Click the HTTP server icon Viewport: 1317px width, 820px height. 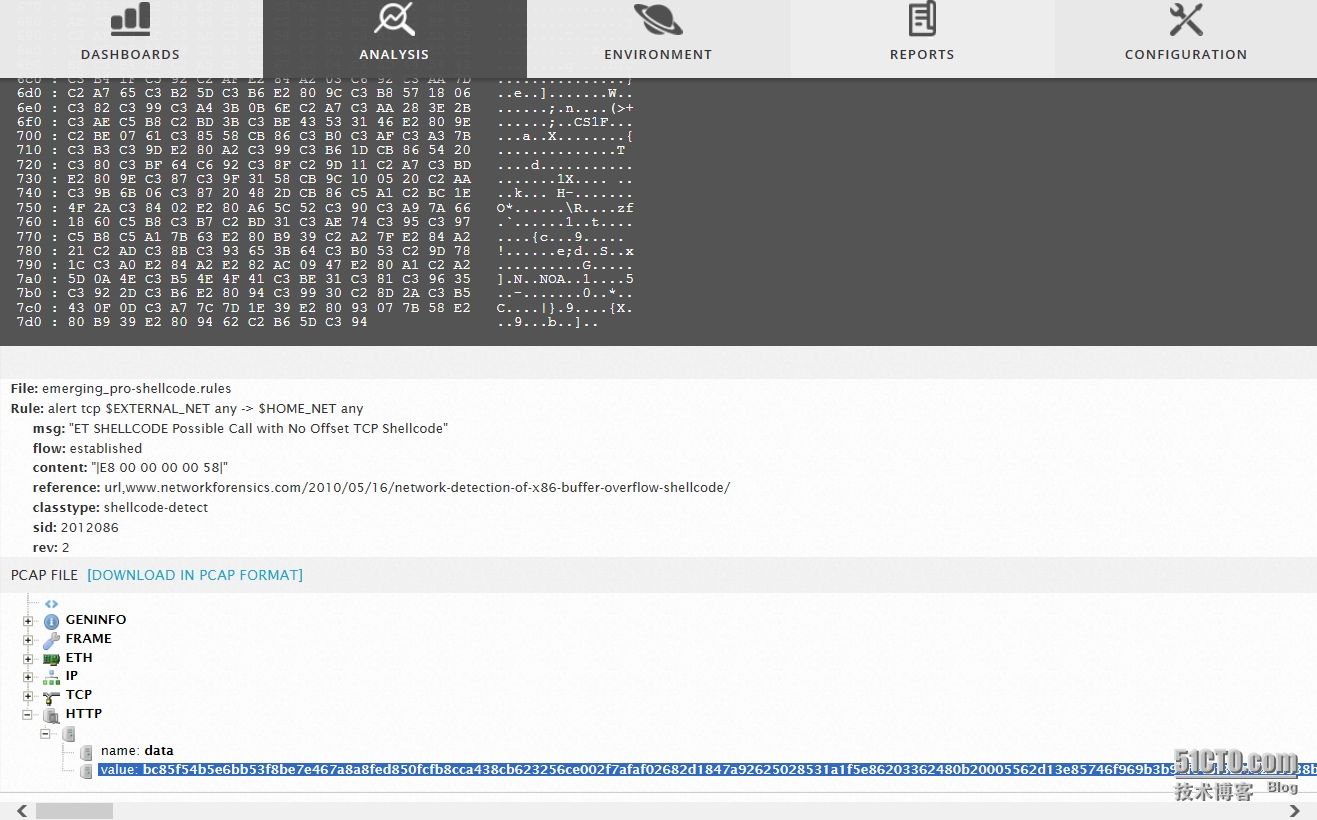tap(51, 715)
